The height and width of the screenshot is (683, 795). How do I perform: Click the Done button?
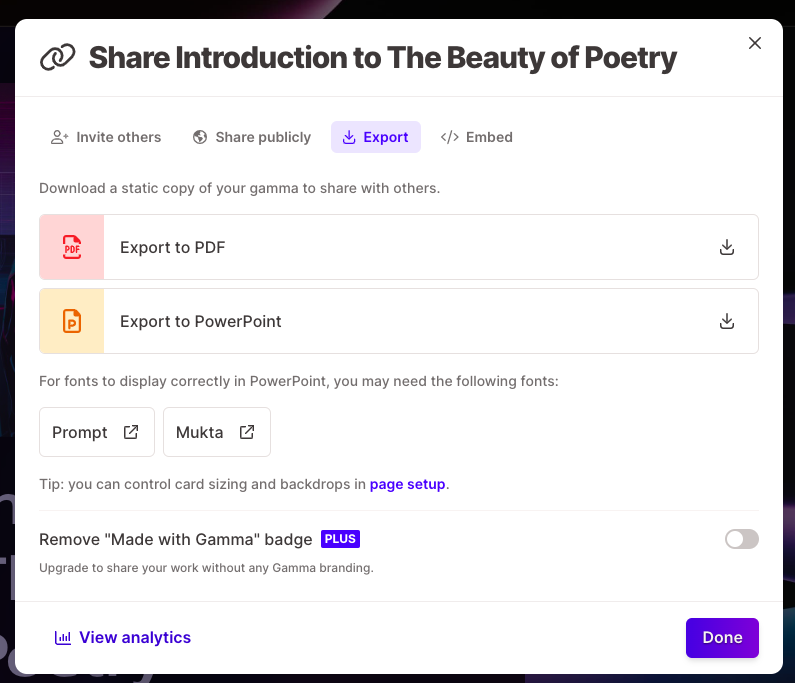(722, 638)
